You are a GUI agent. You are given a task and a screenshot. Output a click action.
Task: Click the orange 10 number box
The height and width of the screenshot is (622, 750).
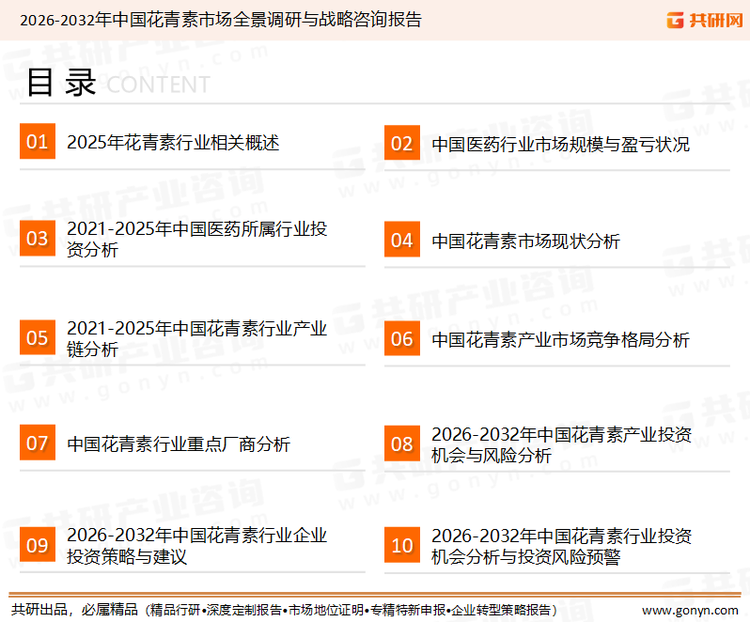402,545
